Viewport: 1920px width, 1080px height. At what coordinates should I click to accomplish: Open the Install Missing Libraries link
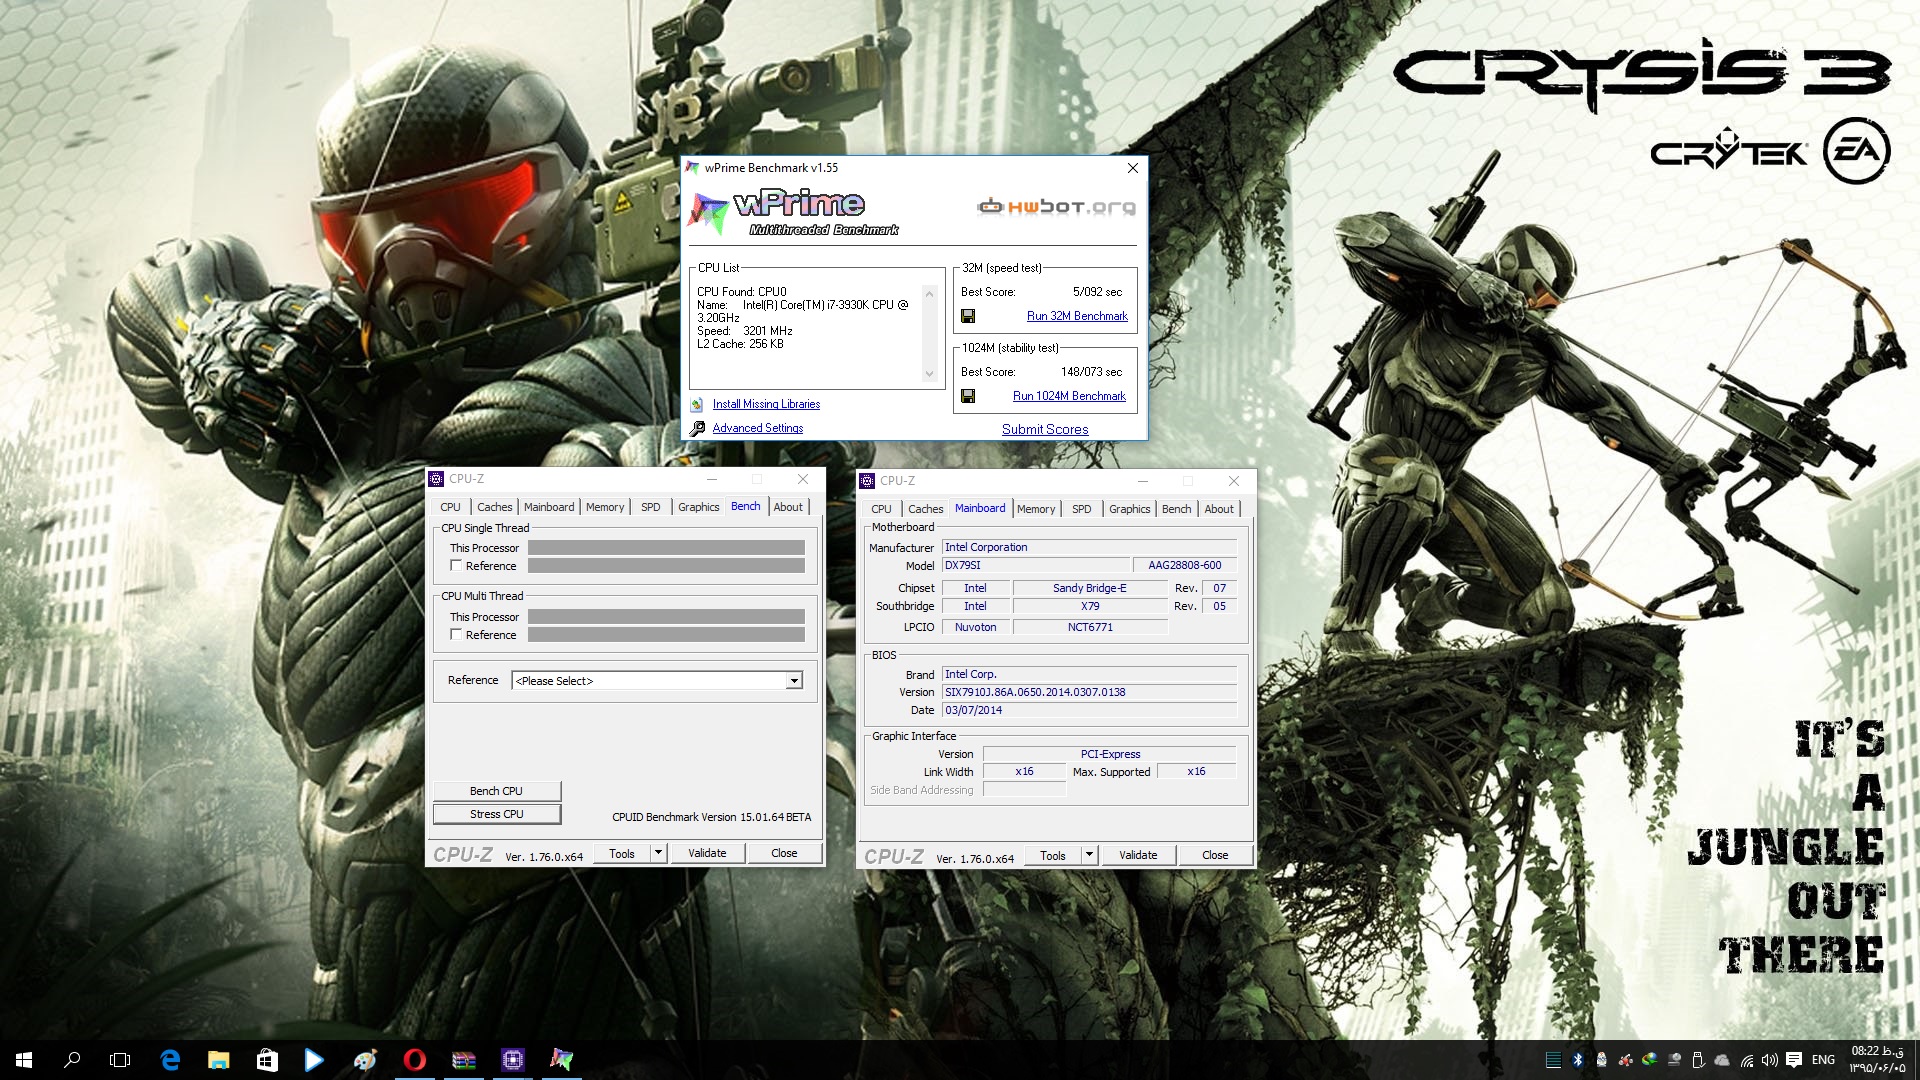pos(766,404)
